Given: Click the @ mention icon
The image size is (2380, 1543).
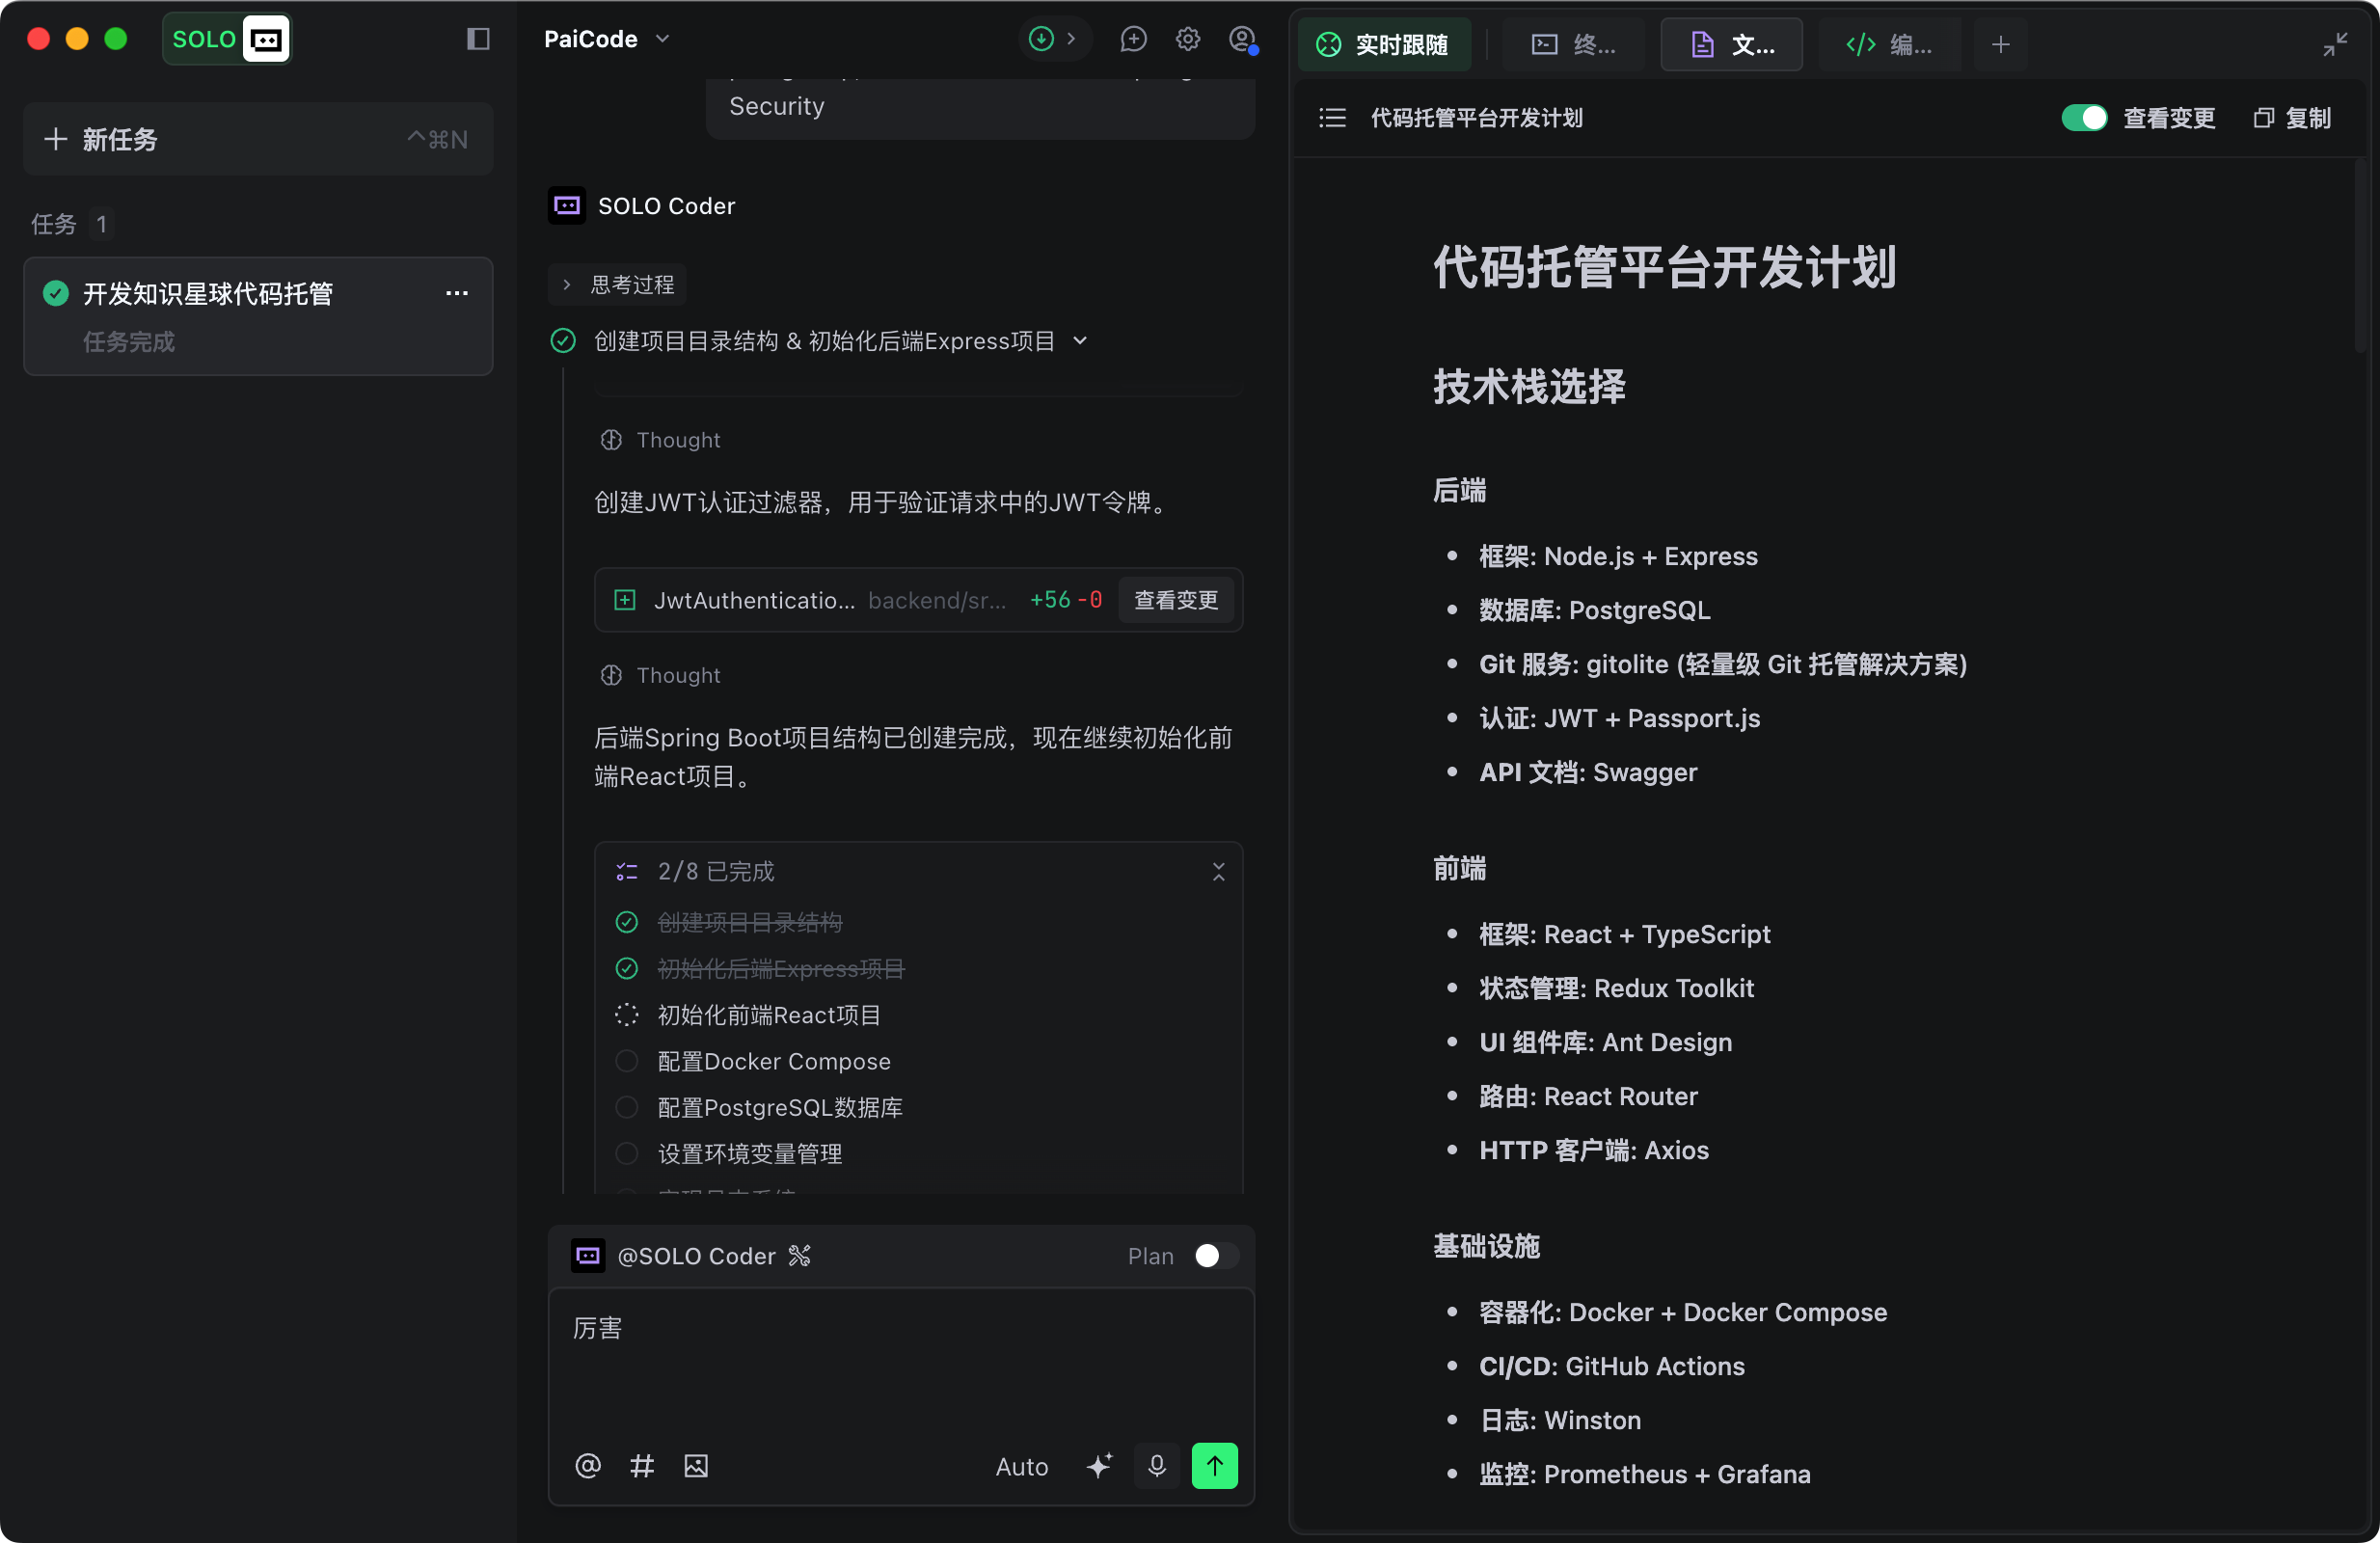Looking at the screenshot, I should click(x=588, y=1466).
